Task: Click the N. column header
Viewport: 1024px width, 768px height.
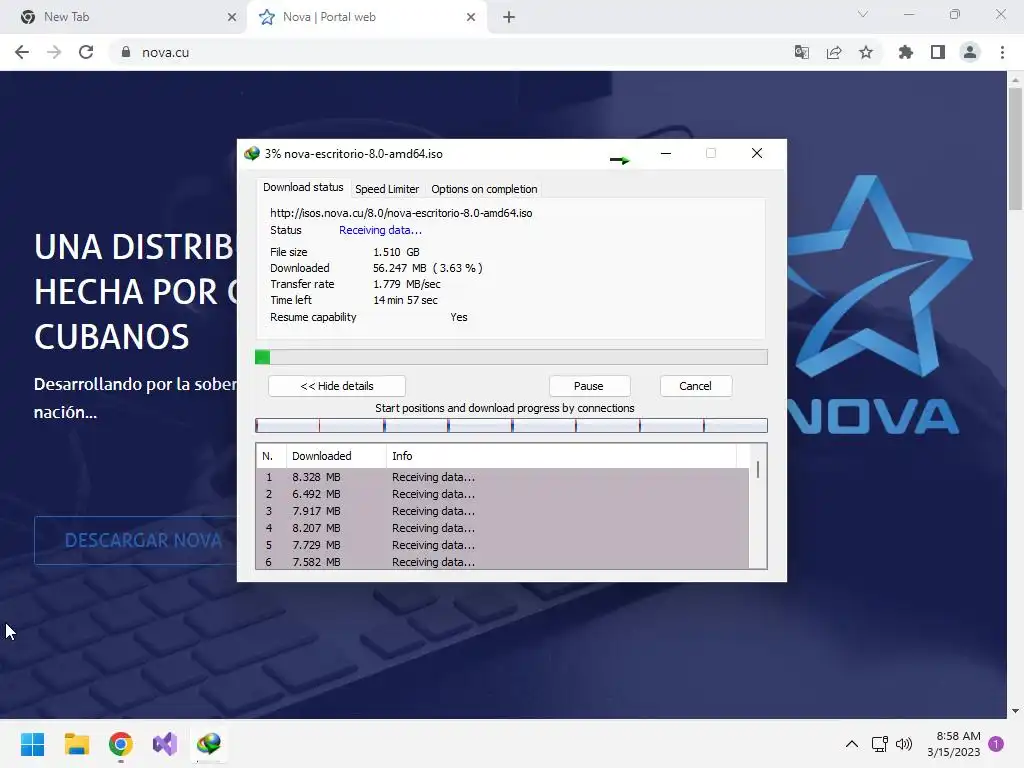Action: (271, 456)
